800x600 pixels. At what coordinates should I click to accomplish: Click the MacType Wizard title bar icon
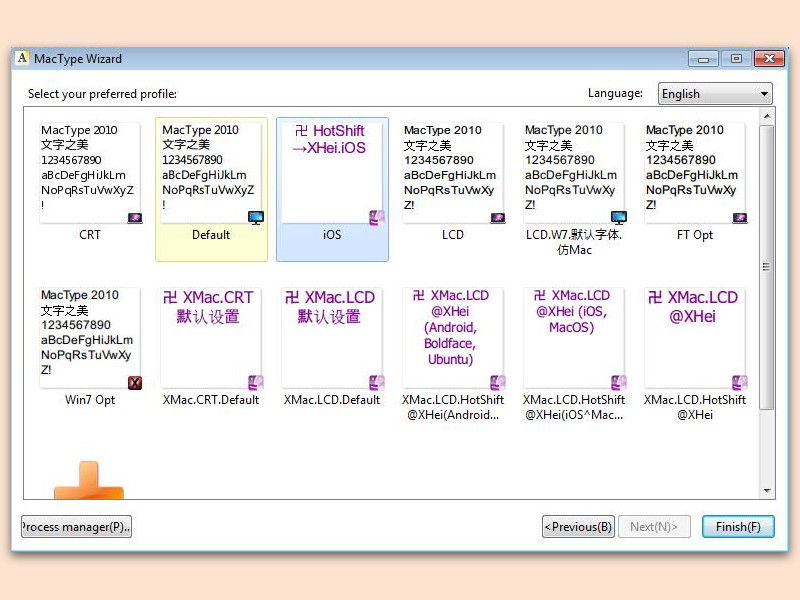(22, 58)
